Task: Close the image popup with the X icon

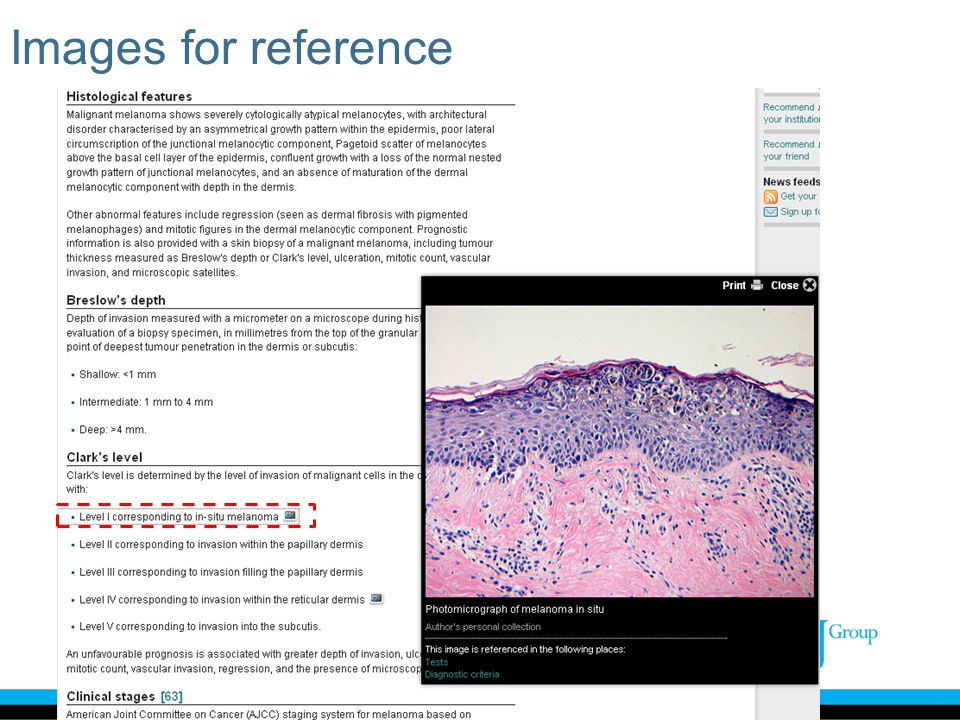Action: (x=809, y=285)
